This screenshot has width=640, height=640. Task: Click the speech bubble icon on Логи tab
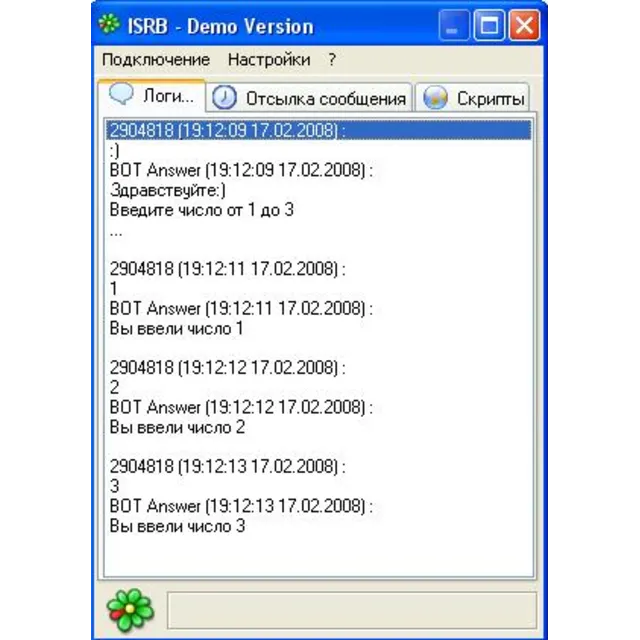pos(121,94)
